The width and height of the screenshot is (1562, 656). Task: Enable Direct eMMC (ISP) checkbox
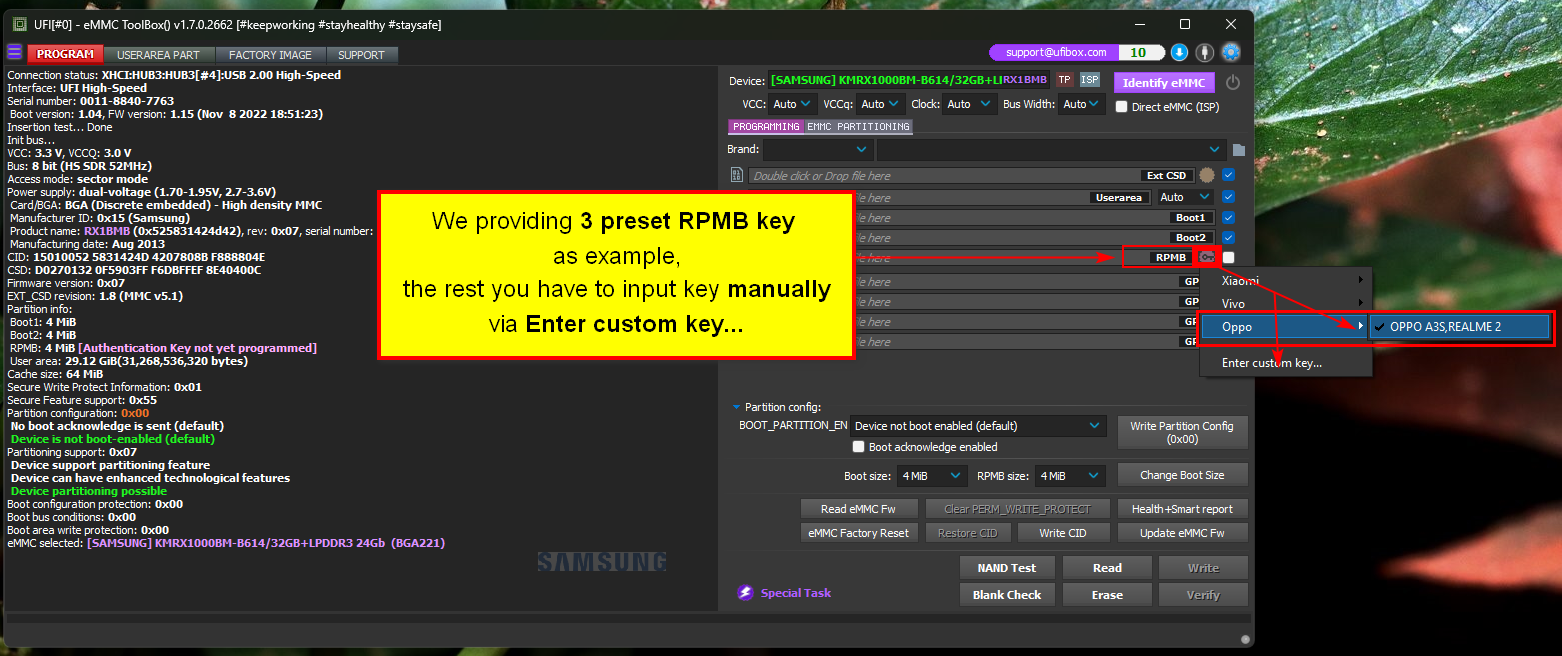(1121, 107)
